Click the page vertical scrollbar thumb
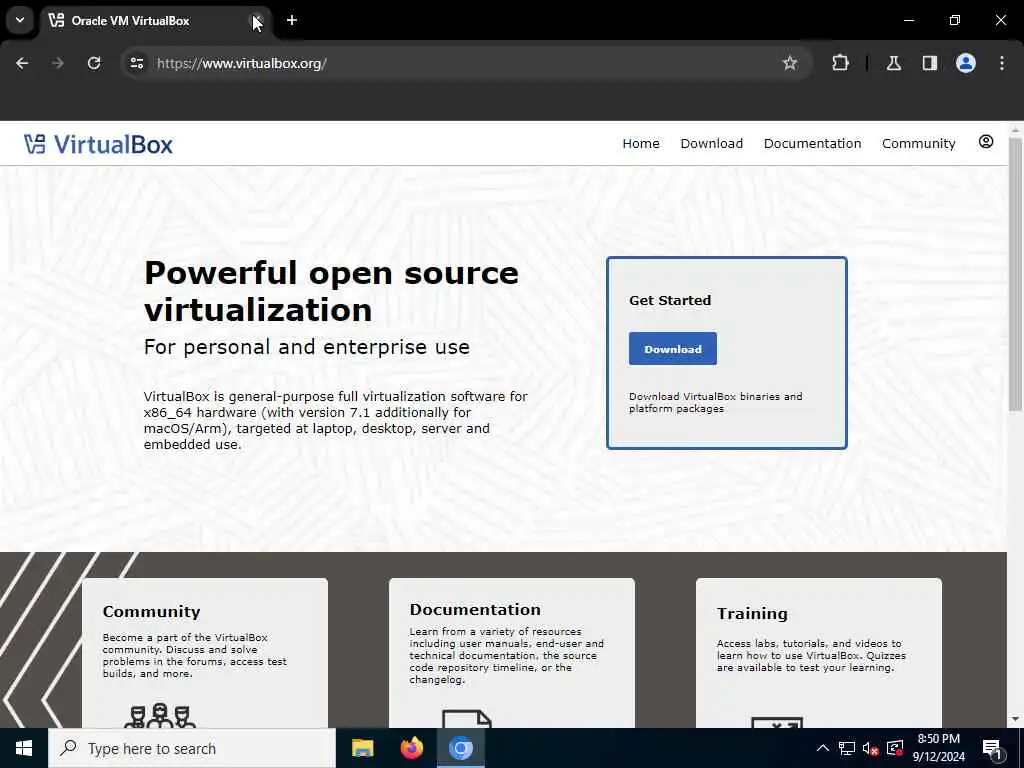1024x768 pixels. coord(1015,273)
